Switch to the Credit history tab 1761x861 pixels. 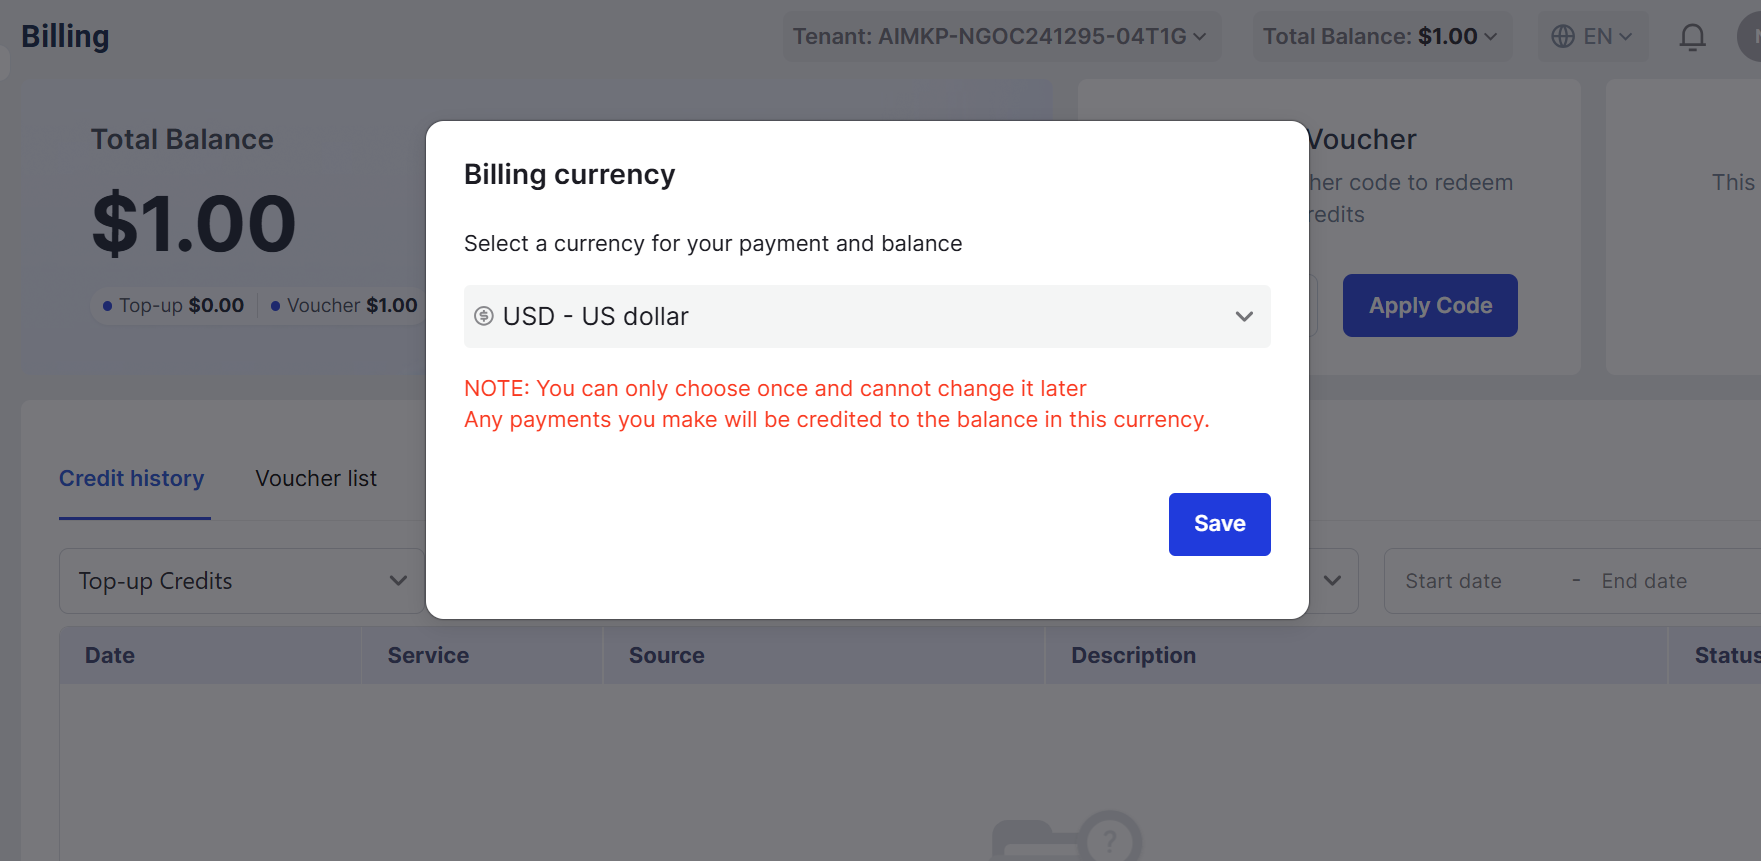point(132,479)
